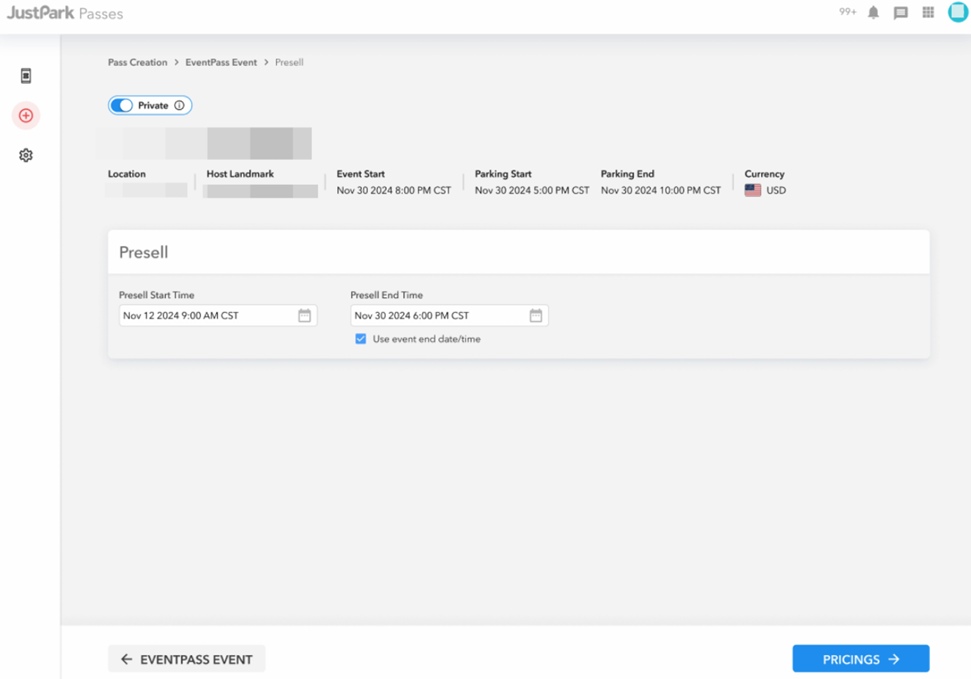Open the Presell Start Time calendar picker
The image size is (971, 679).
[304, 315]
